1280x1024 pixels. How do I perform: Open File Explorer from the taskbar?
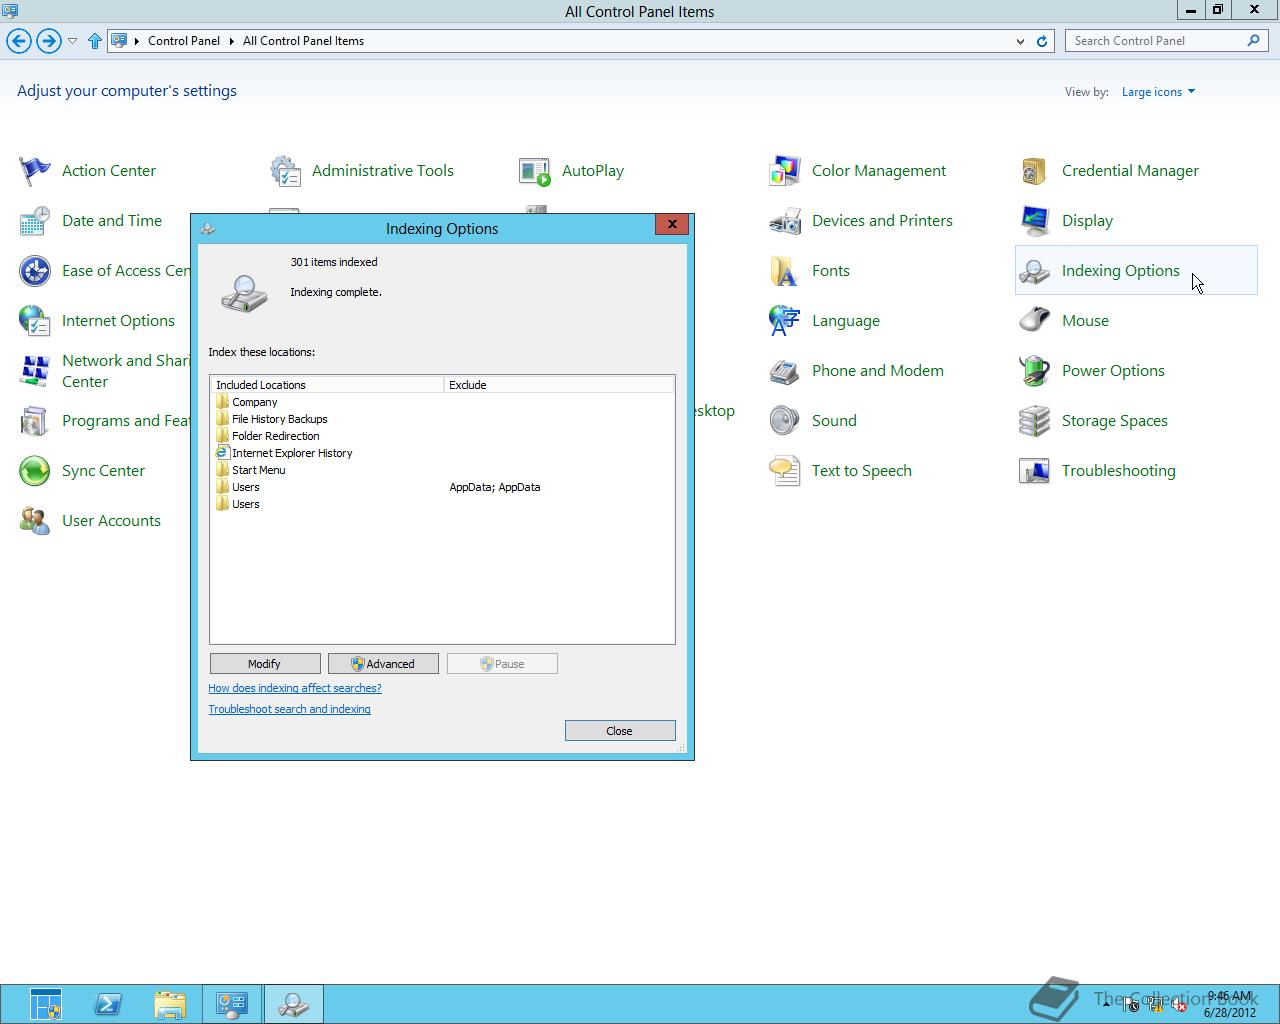point(170,1004)
